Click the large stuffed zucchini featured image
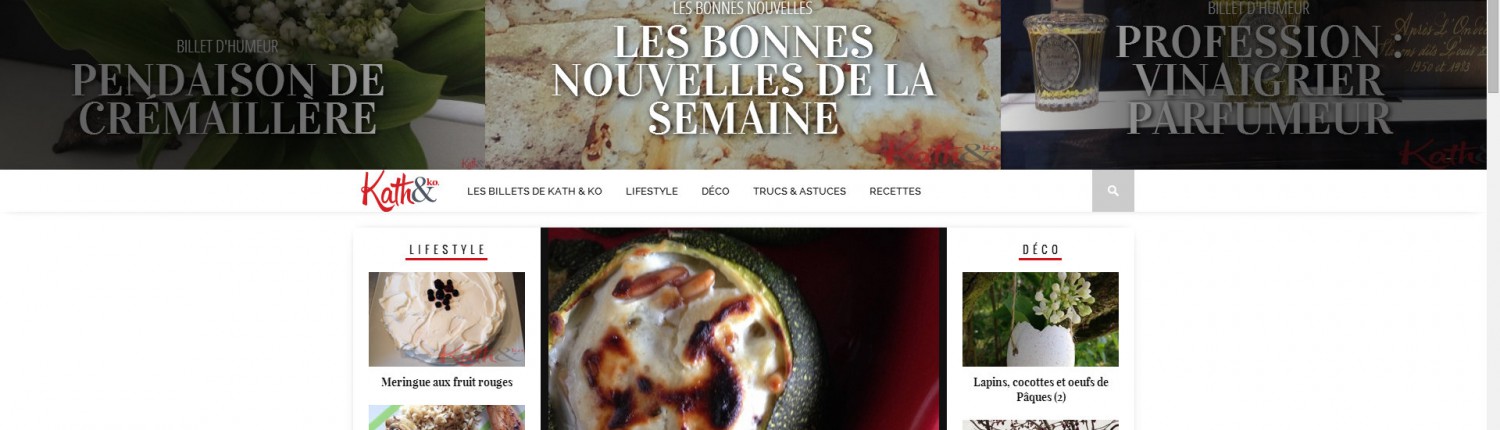 (x=743, y=329)
